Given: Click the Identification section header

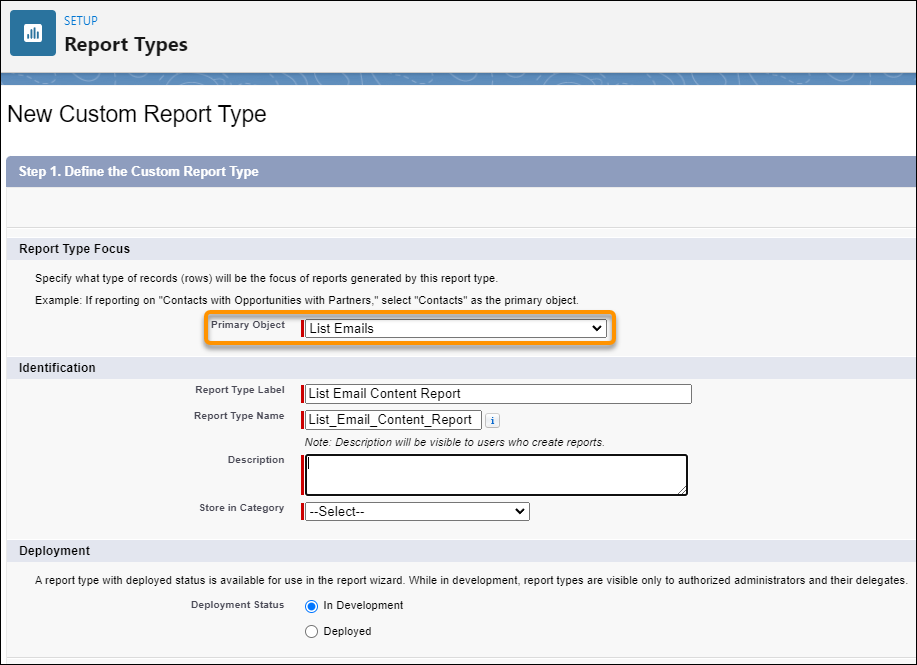Looking at the screenshot, I should pos(58,368).
